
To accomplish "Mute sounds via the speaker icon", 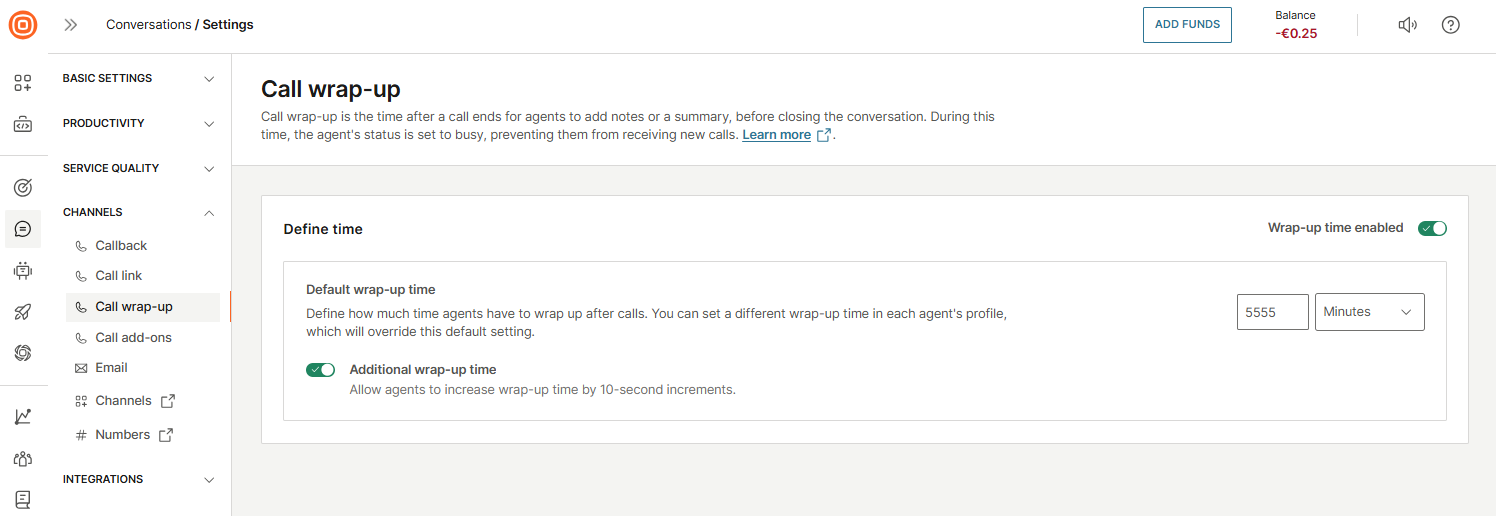I will click(1407, 25).
